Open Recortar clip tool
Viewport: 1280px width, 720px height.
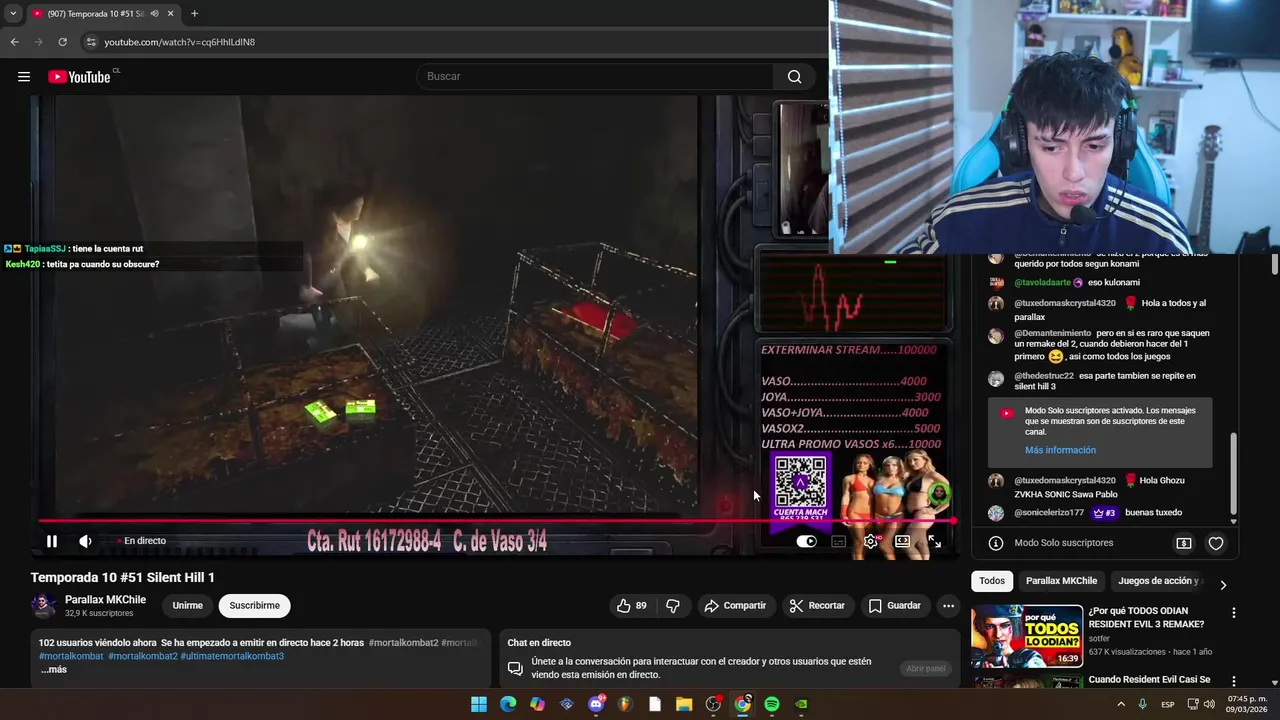click(817, 605)
